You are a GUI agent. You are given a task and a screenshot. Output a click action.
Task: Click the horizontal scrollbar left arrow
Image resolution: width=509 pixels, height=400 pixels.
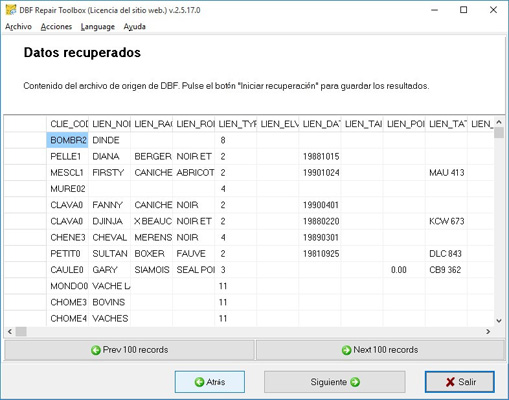pyautogui.click(x=10, y=331)
